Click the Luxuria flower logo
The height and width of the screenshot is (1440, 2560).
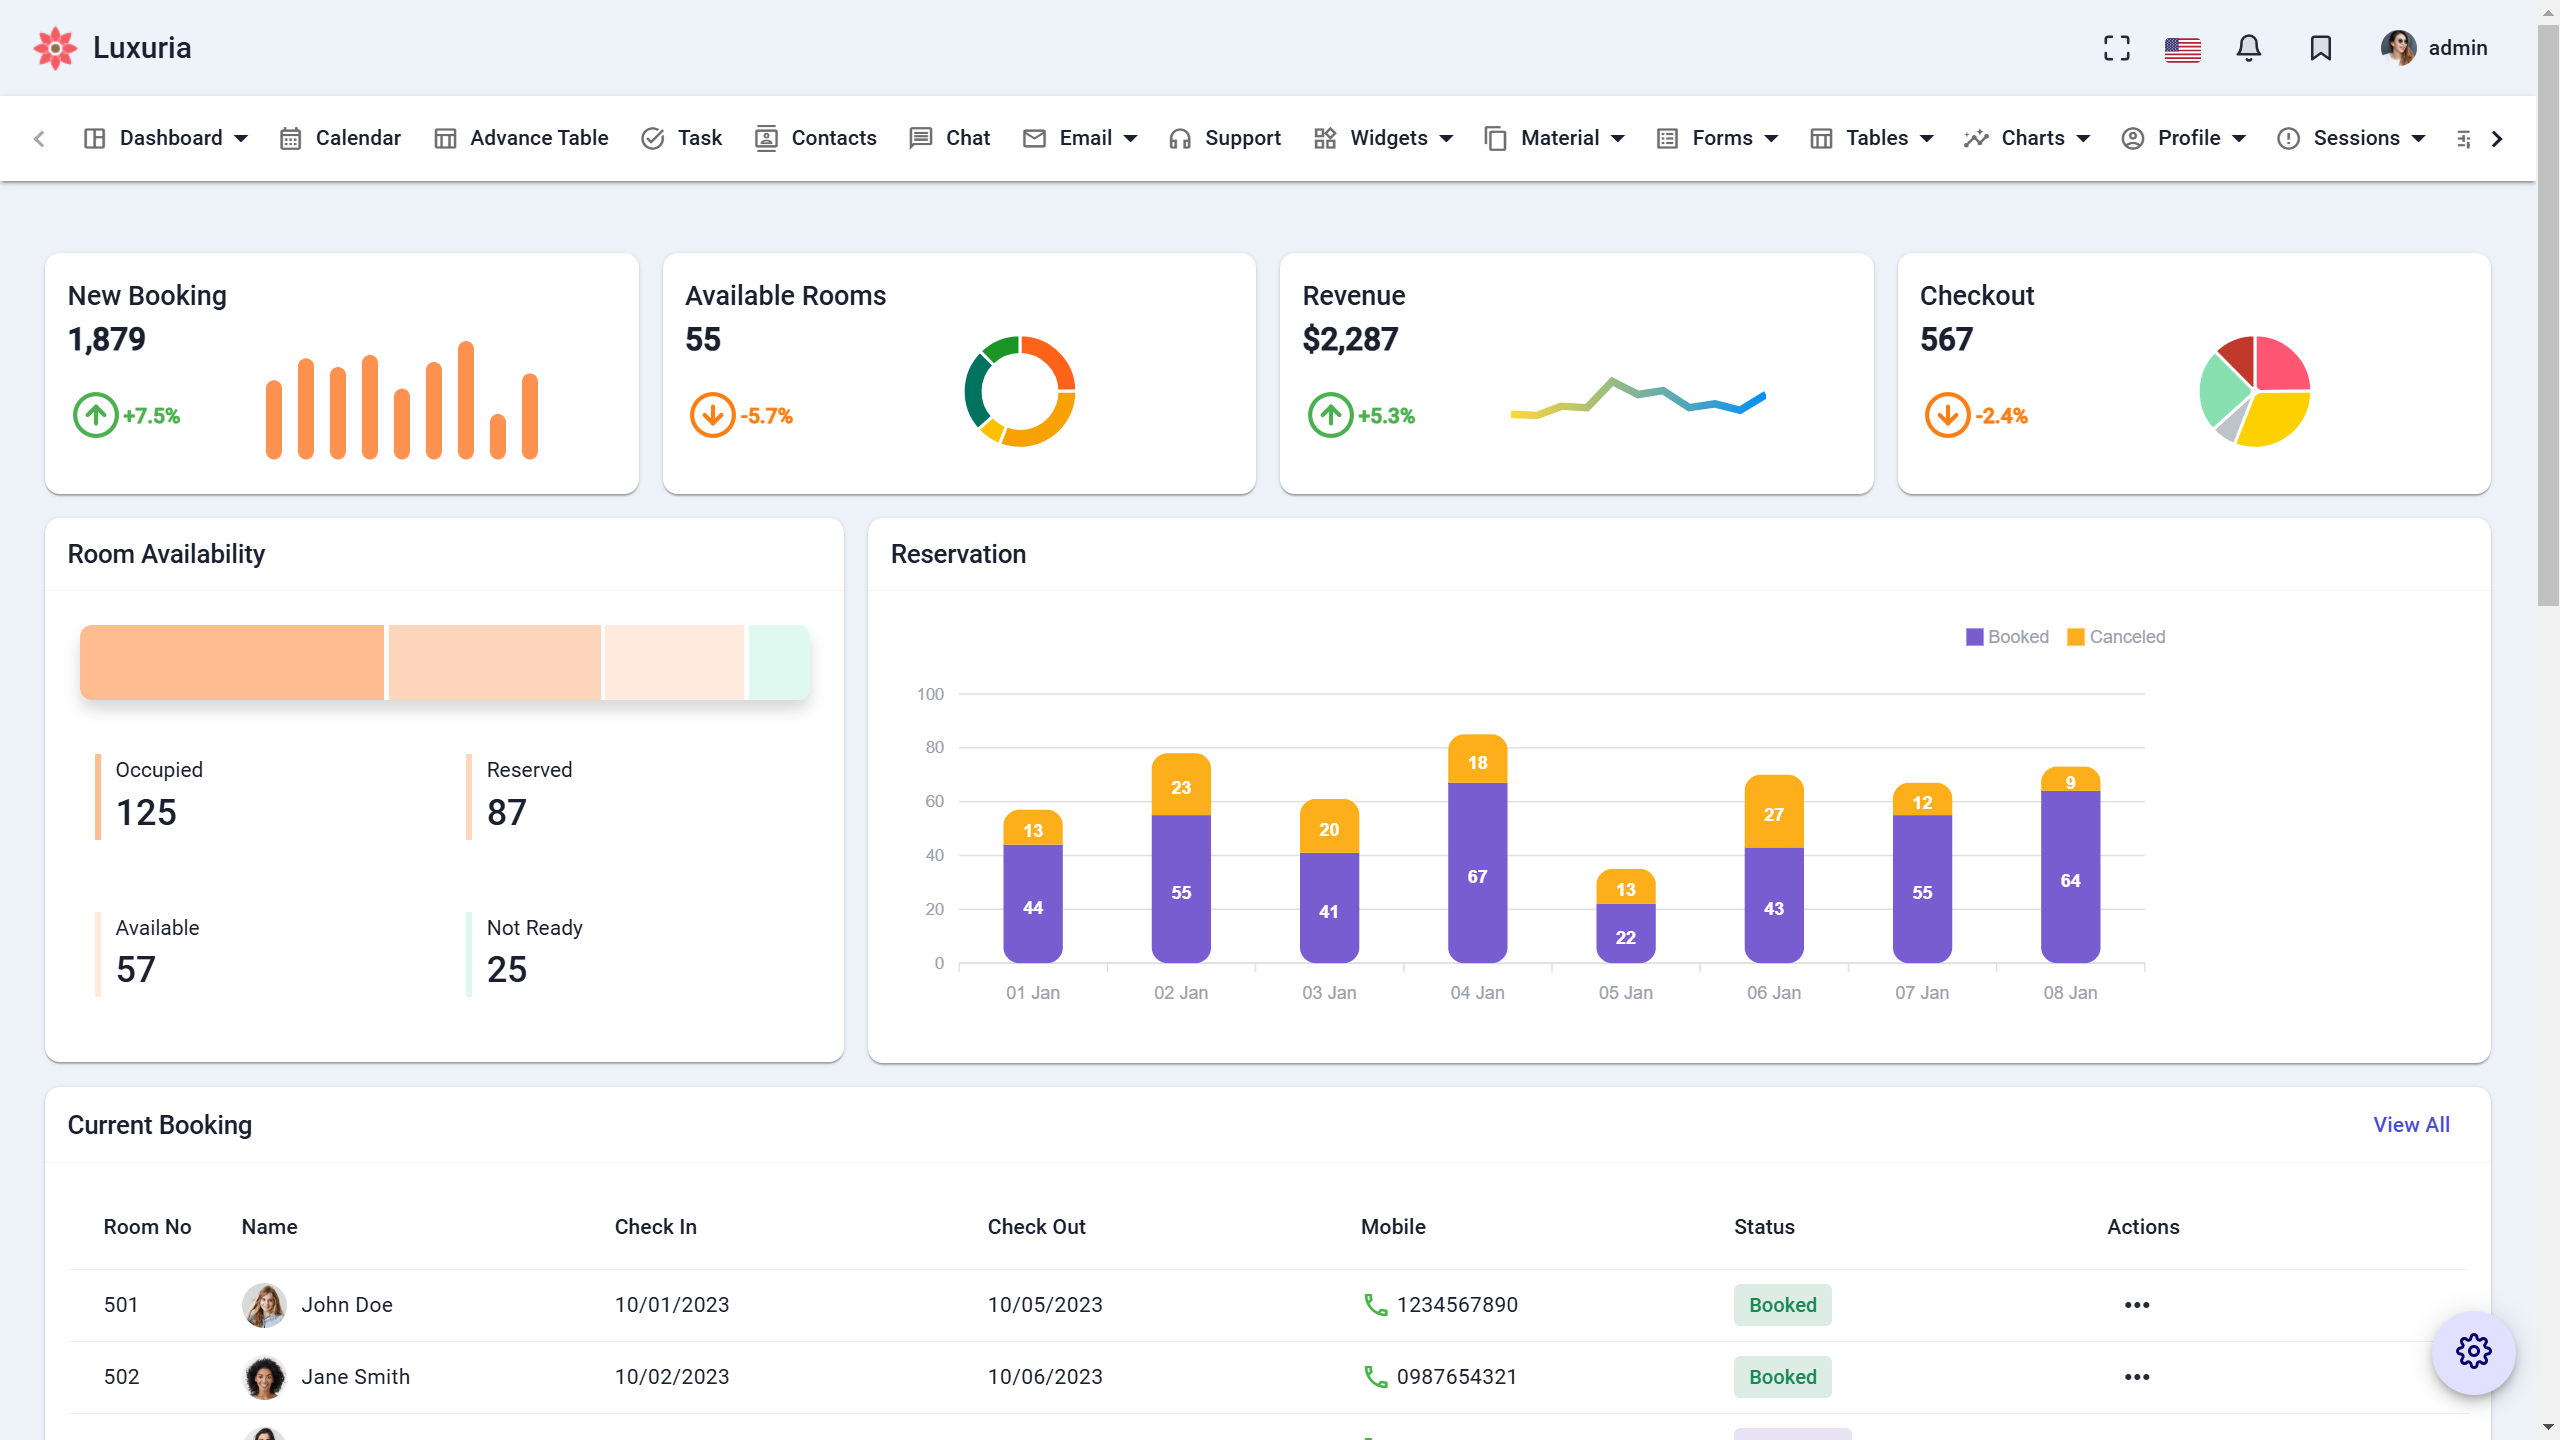[x=54, y=47]
